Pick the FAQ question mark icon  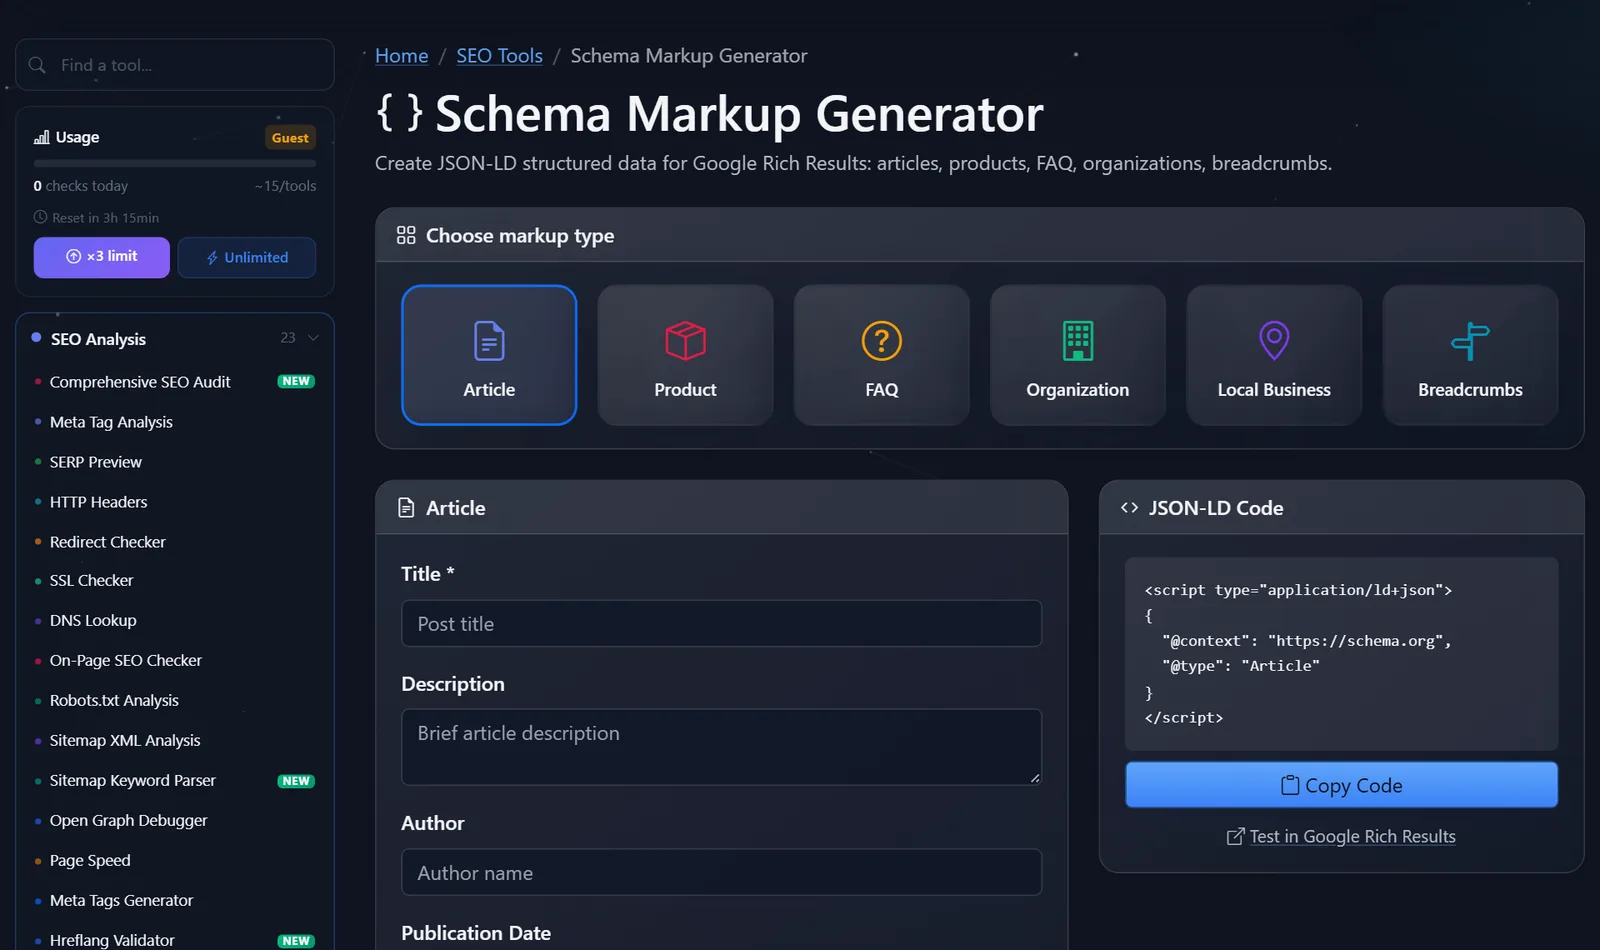[882, 341]
